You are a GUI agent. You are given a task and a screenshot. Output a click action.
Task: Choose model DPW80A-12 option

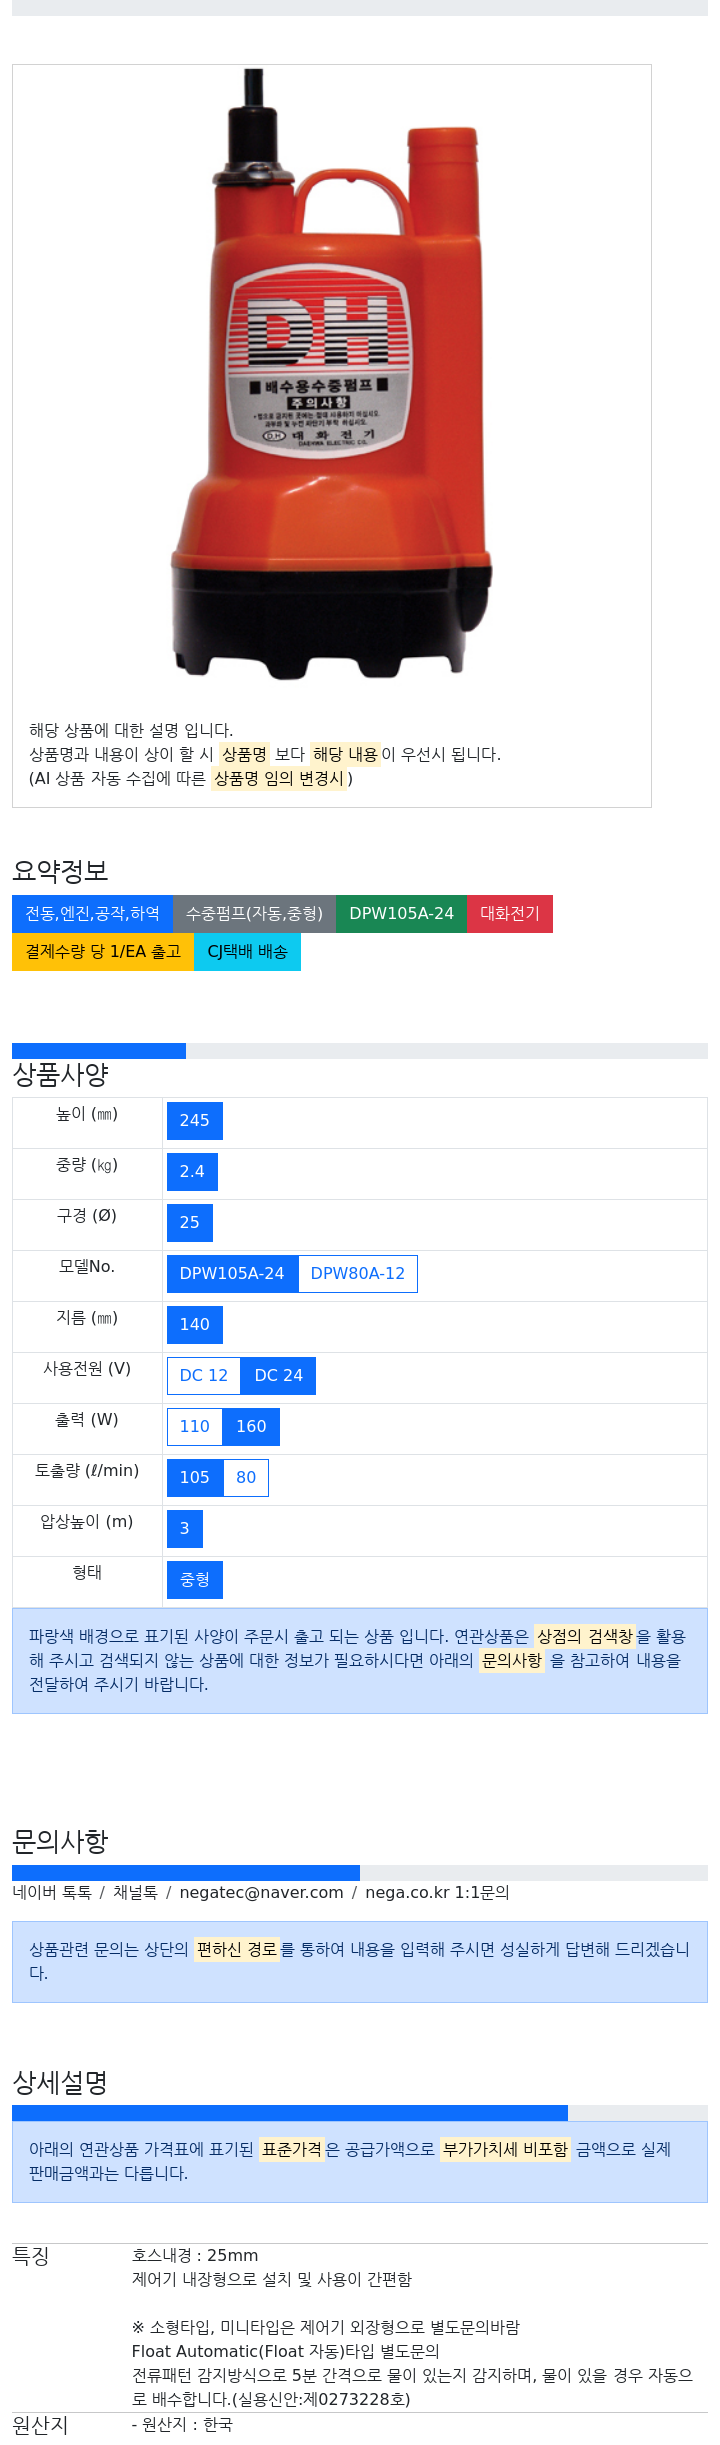(x=358, y=1274)
